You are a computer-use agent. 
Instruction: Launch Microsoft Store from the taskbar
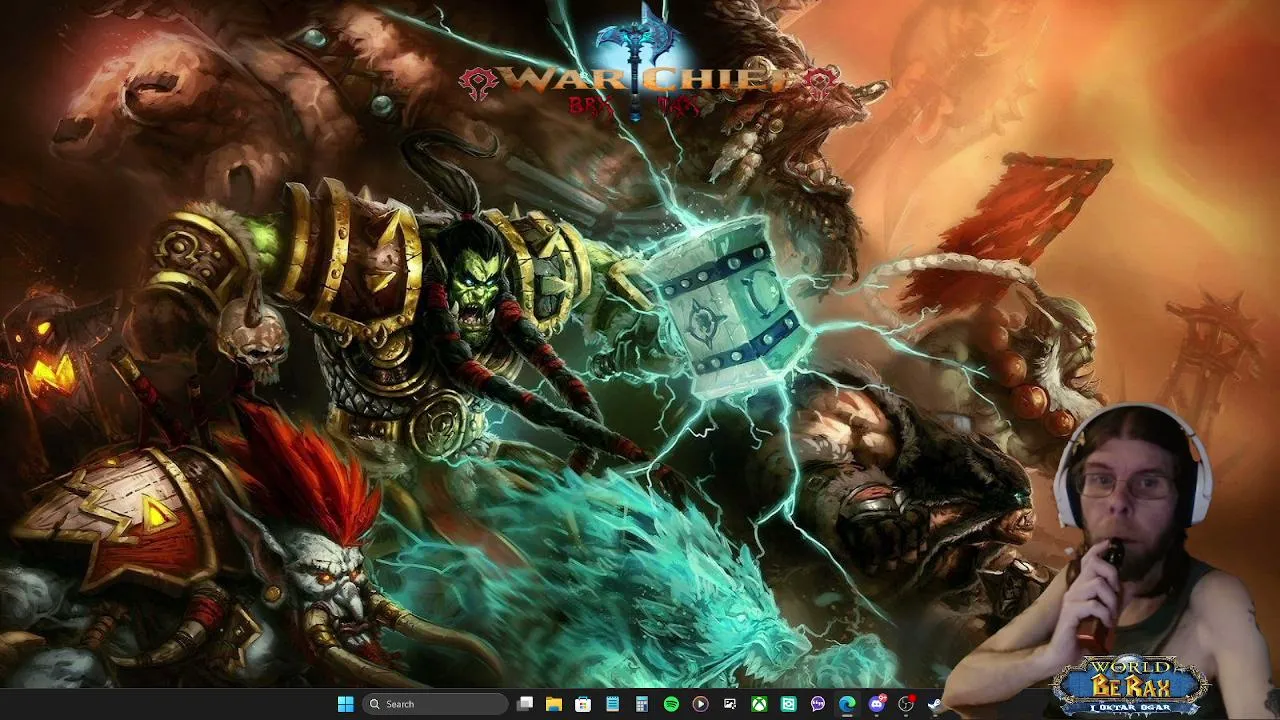(x=583, y=704)
